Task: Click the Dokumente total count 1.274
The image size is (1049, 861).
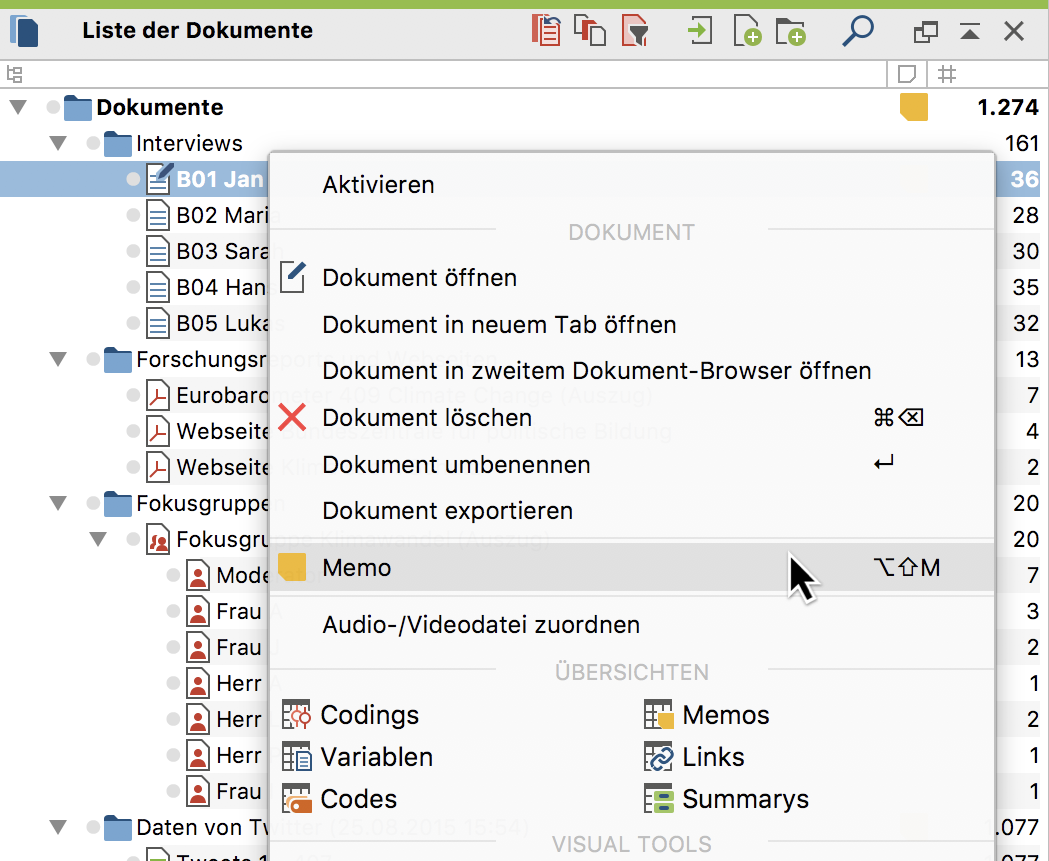Action: pyautogui.click(x=1008, y=107)
